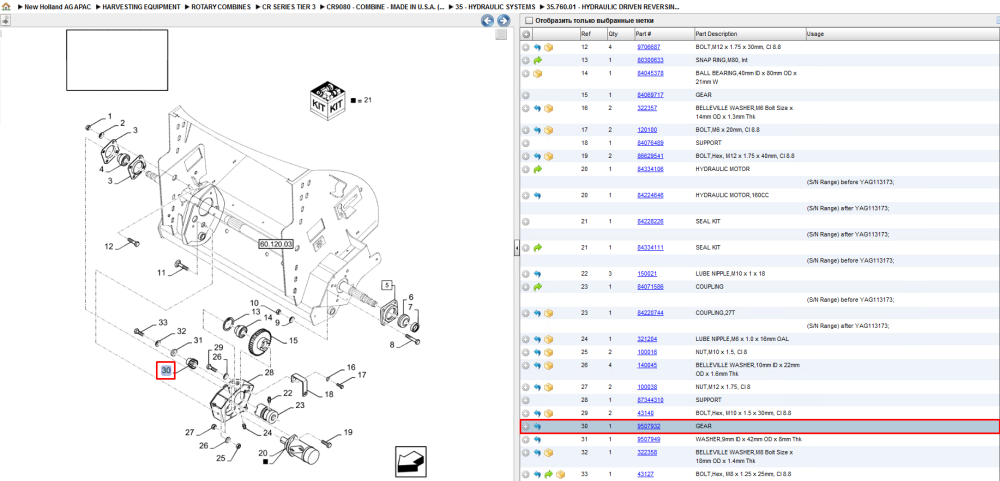
Task: Click green arrow icon in ref 33 row
Action: 548,474
